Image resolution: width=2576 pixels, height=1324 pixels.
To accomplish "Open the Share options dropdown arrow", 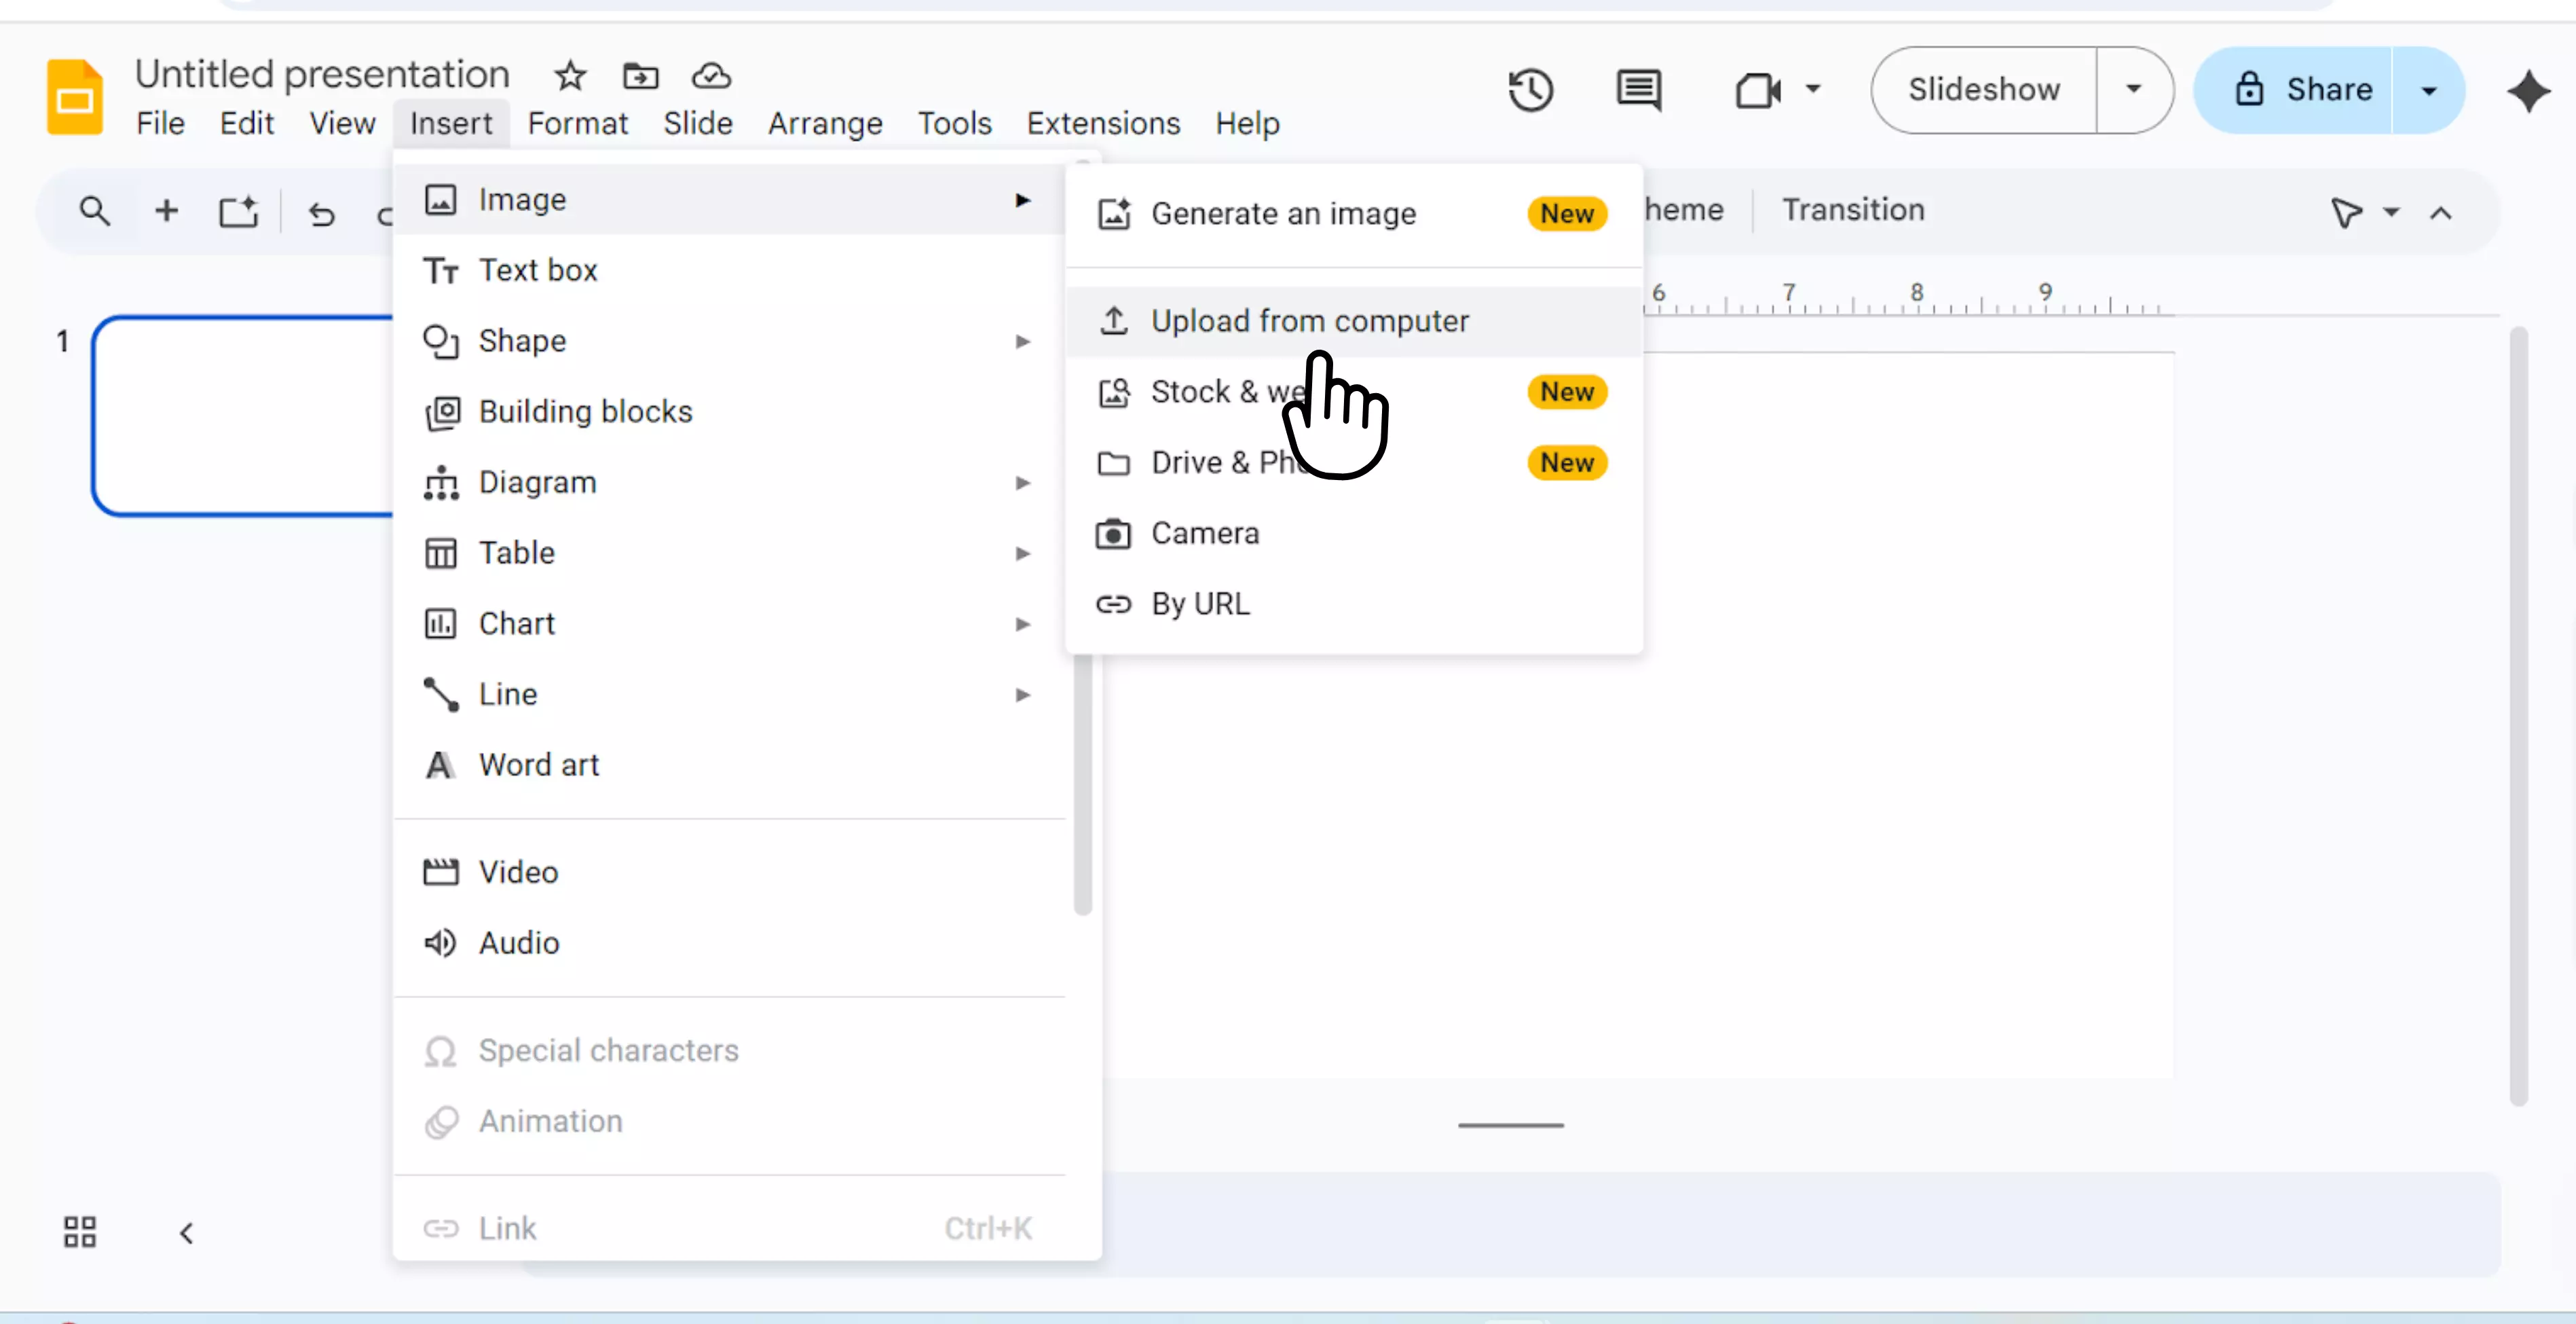I will point(2428,90).
